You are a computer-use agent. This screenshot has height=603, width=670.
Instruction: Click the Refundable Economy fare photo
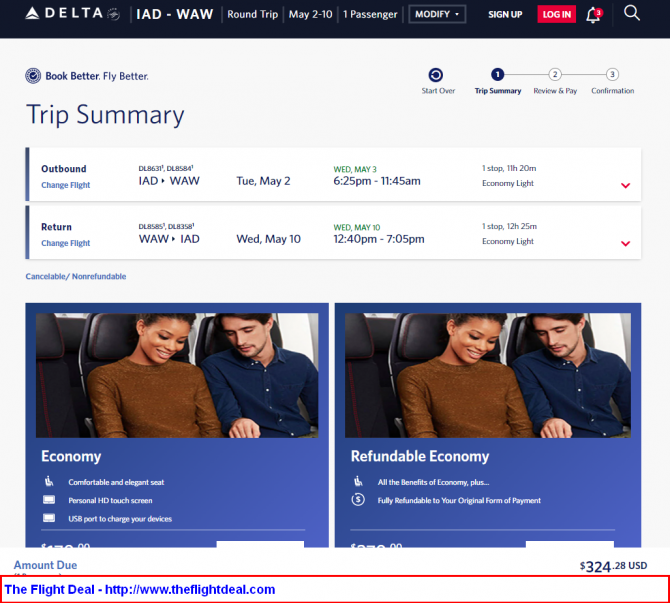[x=488, y=375]
